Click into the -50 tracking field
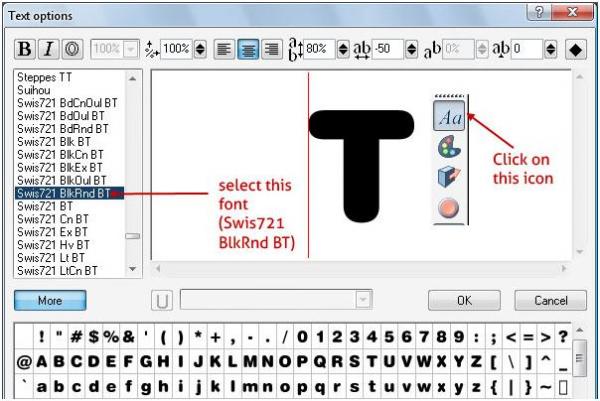 (387, 49)
